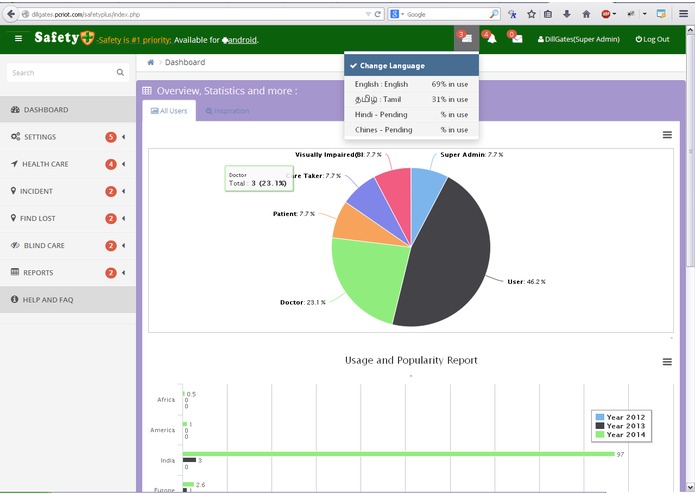Viewport: 695px width, 494px height.
Task: Open Incident sidebar item
Action: (x=68, y=191)
